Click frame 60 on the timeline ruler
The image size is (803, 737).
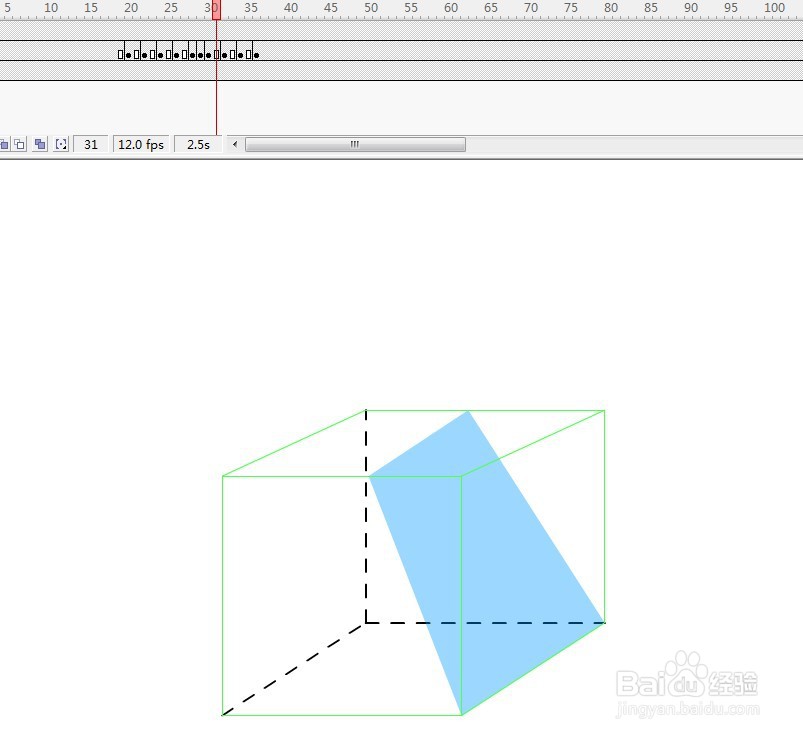[451, 8]
